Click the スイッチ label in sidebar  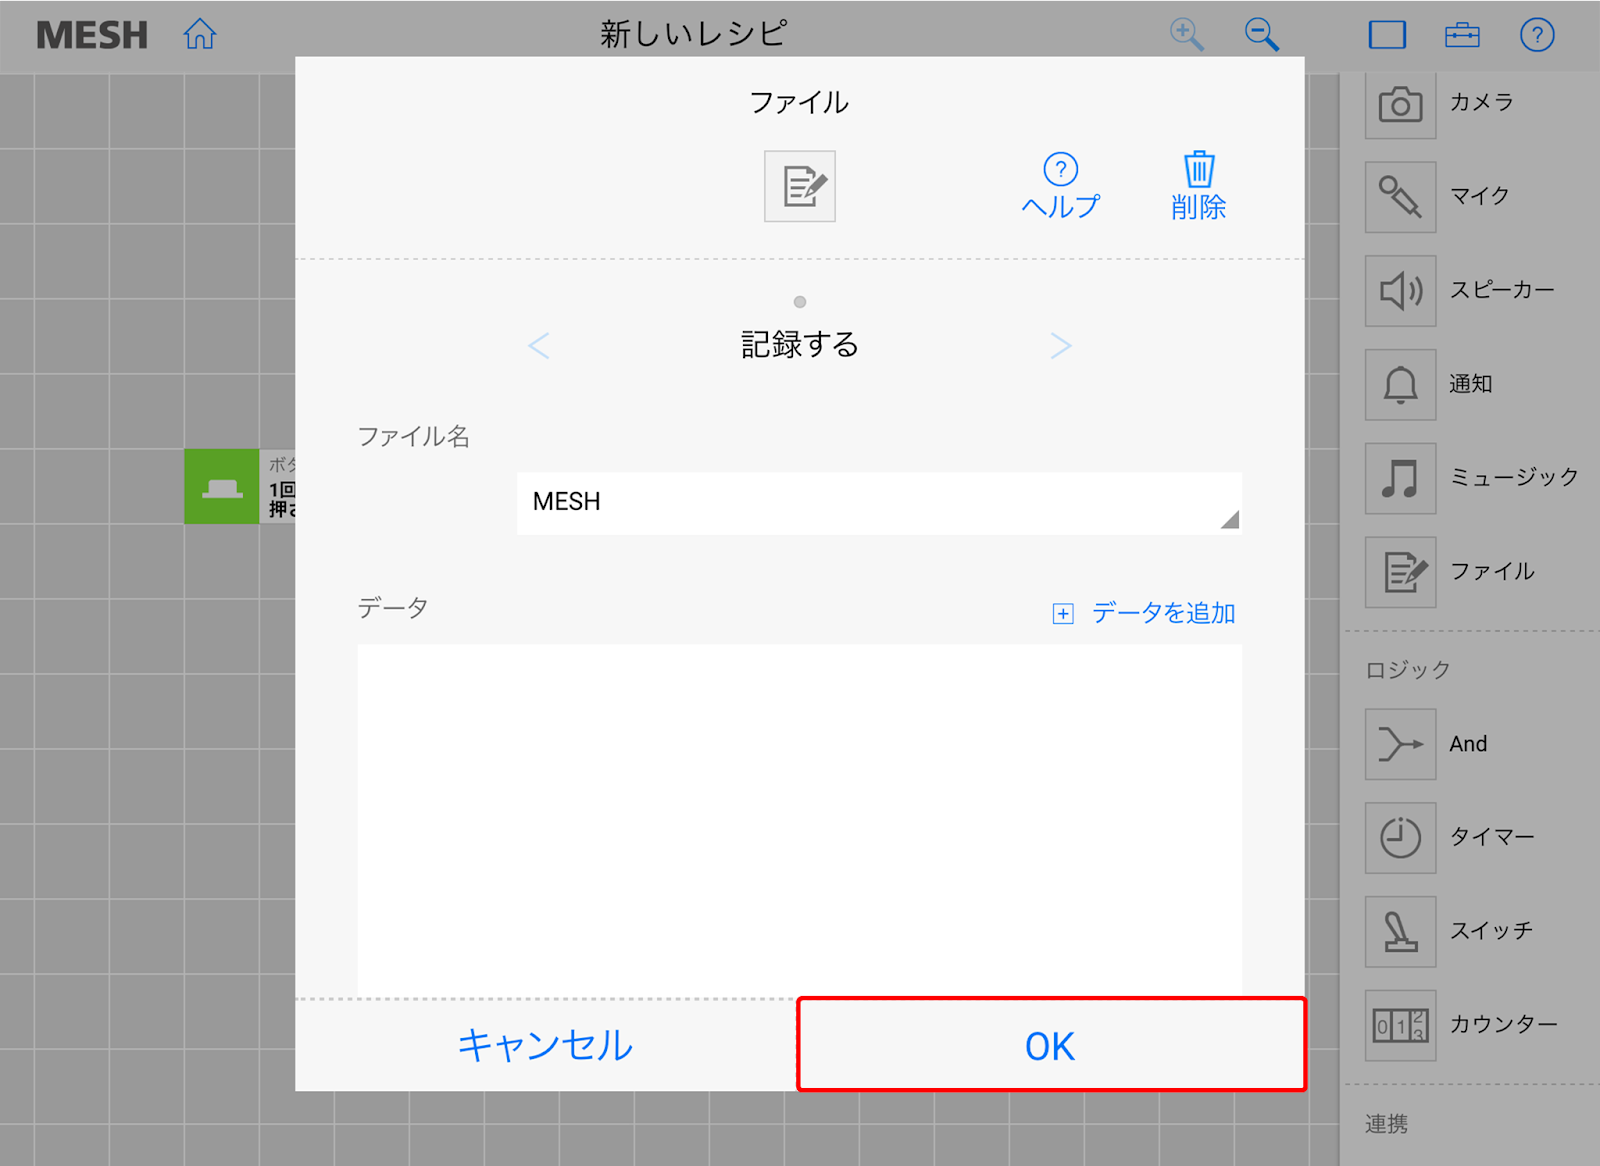point(1491,931)
